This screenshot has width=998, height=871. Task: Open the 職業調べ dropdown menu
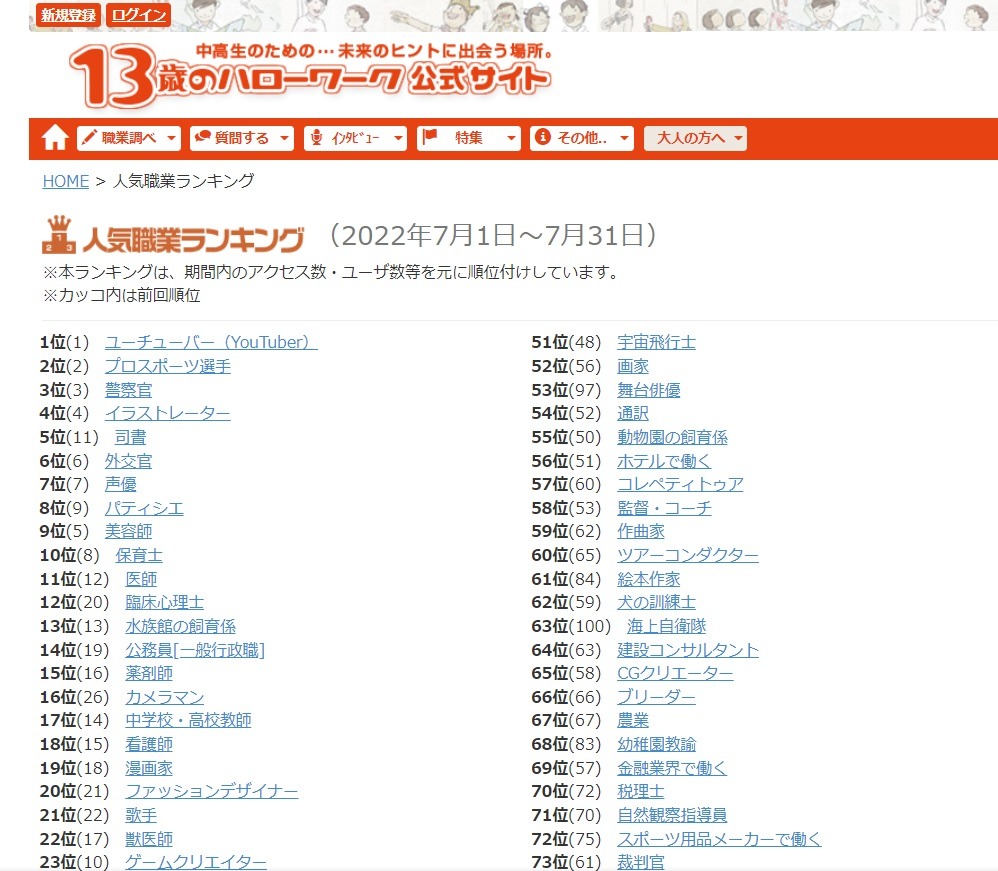pos(129,138)
